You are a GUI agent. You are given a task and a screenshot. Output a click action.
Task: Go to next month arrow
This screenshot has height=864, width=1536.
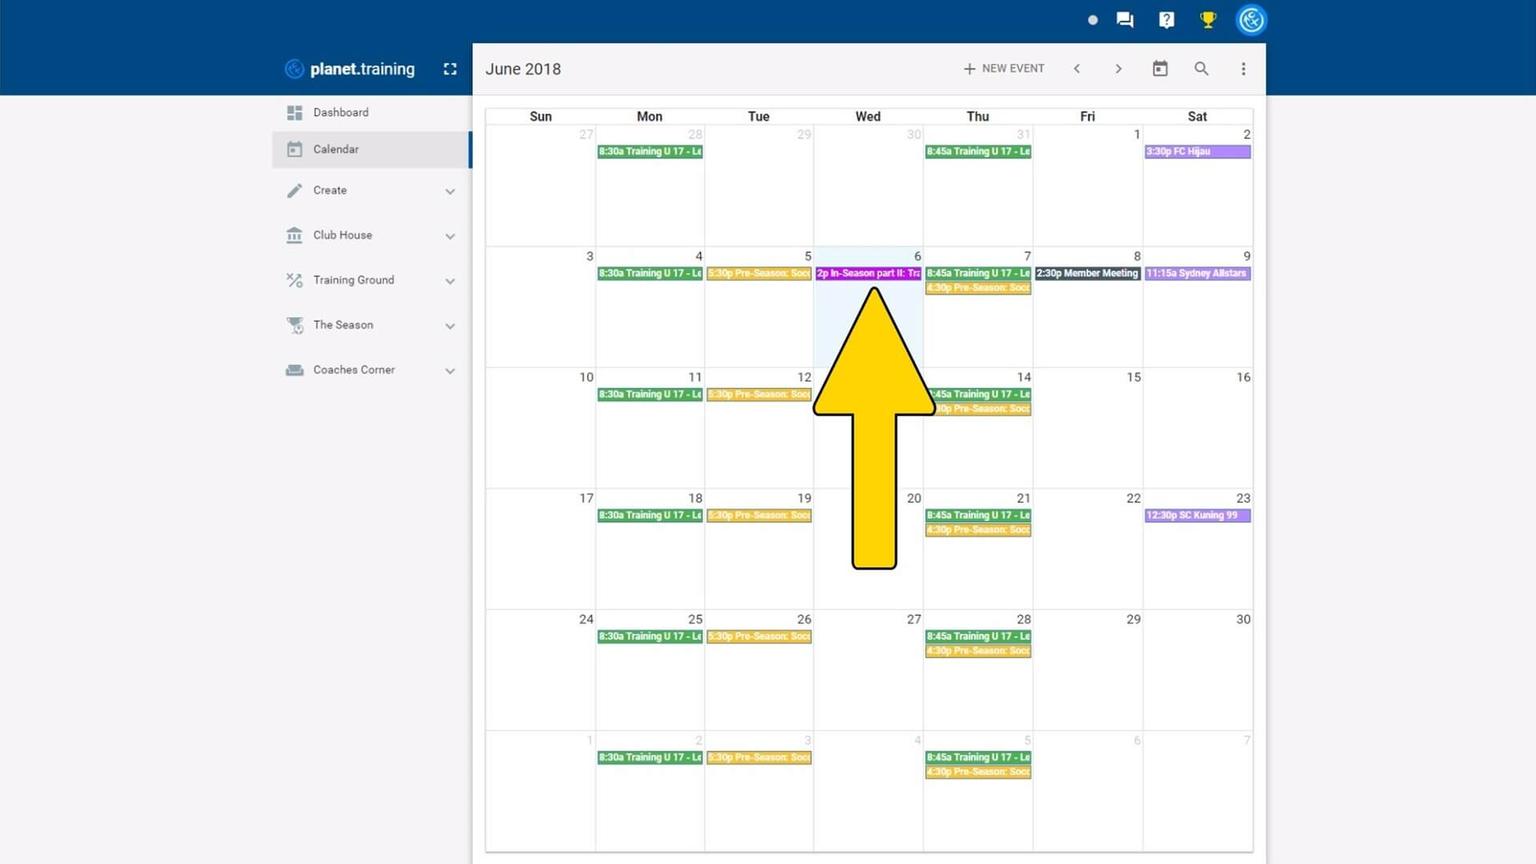click(1118, 69)
